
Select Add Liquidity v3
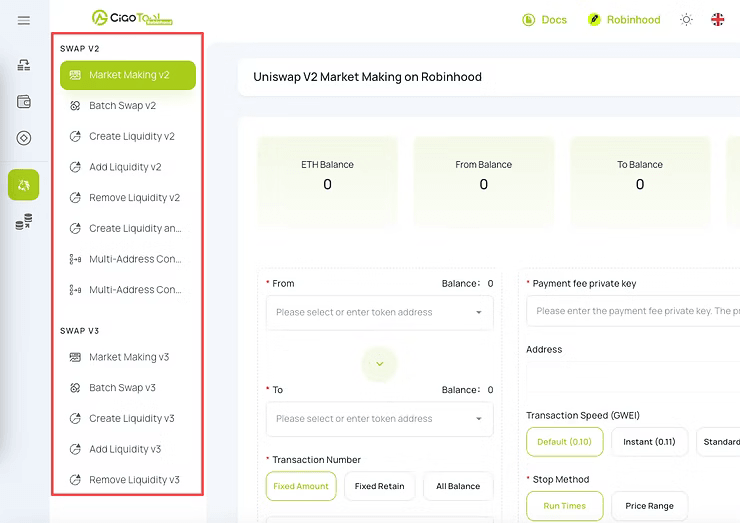tap(128, 449)
